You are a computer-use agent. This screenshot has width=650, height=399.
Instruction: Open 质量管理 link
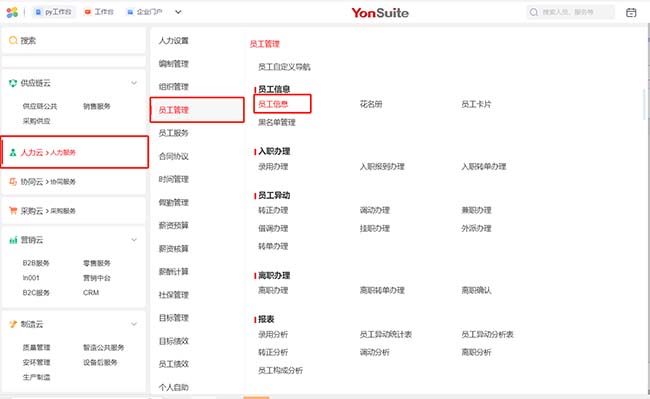click(x=36, y=347)
